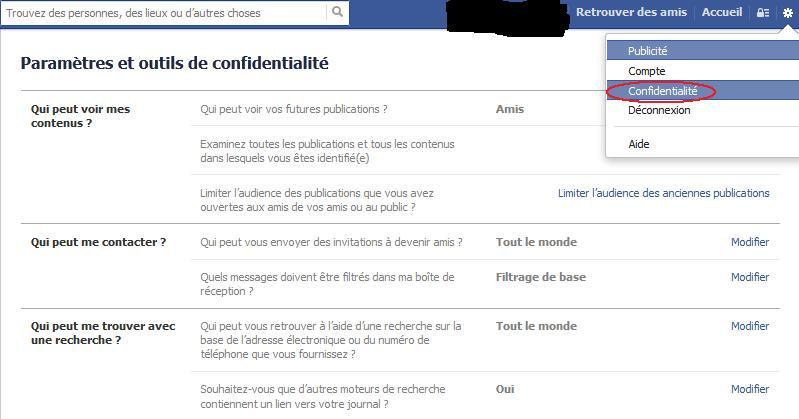Image resolution: width=799 pixels, height=419 pixels.
Task: Modify the search engine link setting
Action: pyautogui.click(x=750, y=389)
